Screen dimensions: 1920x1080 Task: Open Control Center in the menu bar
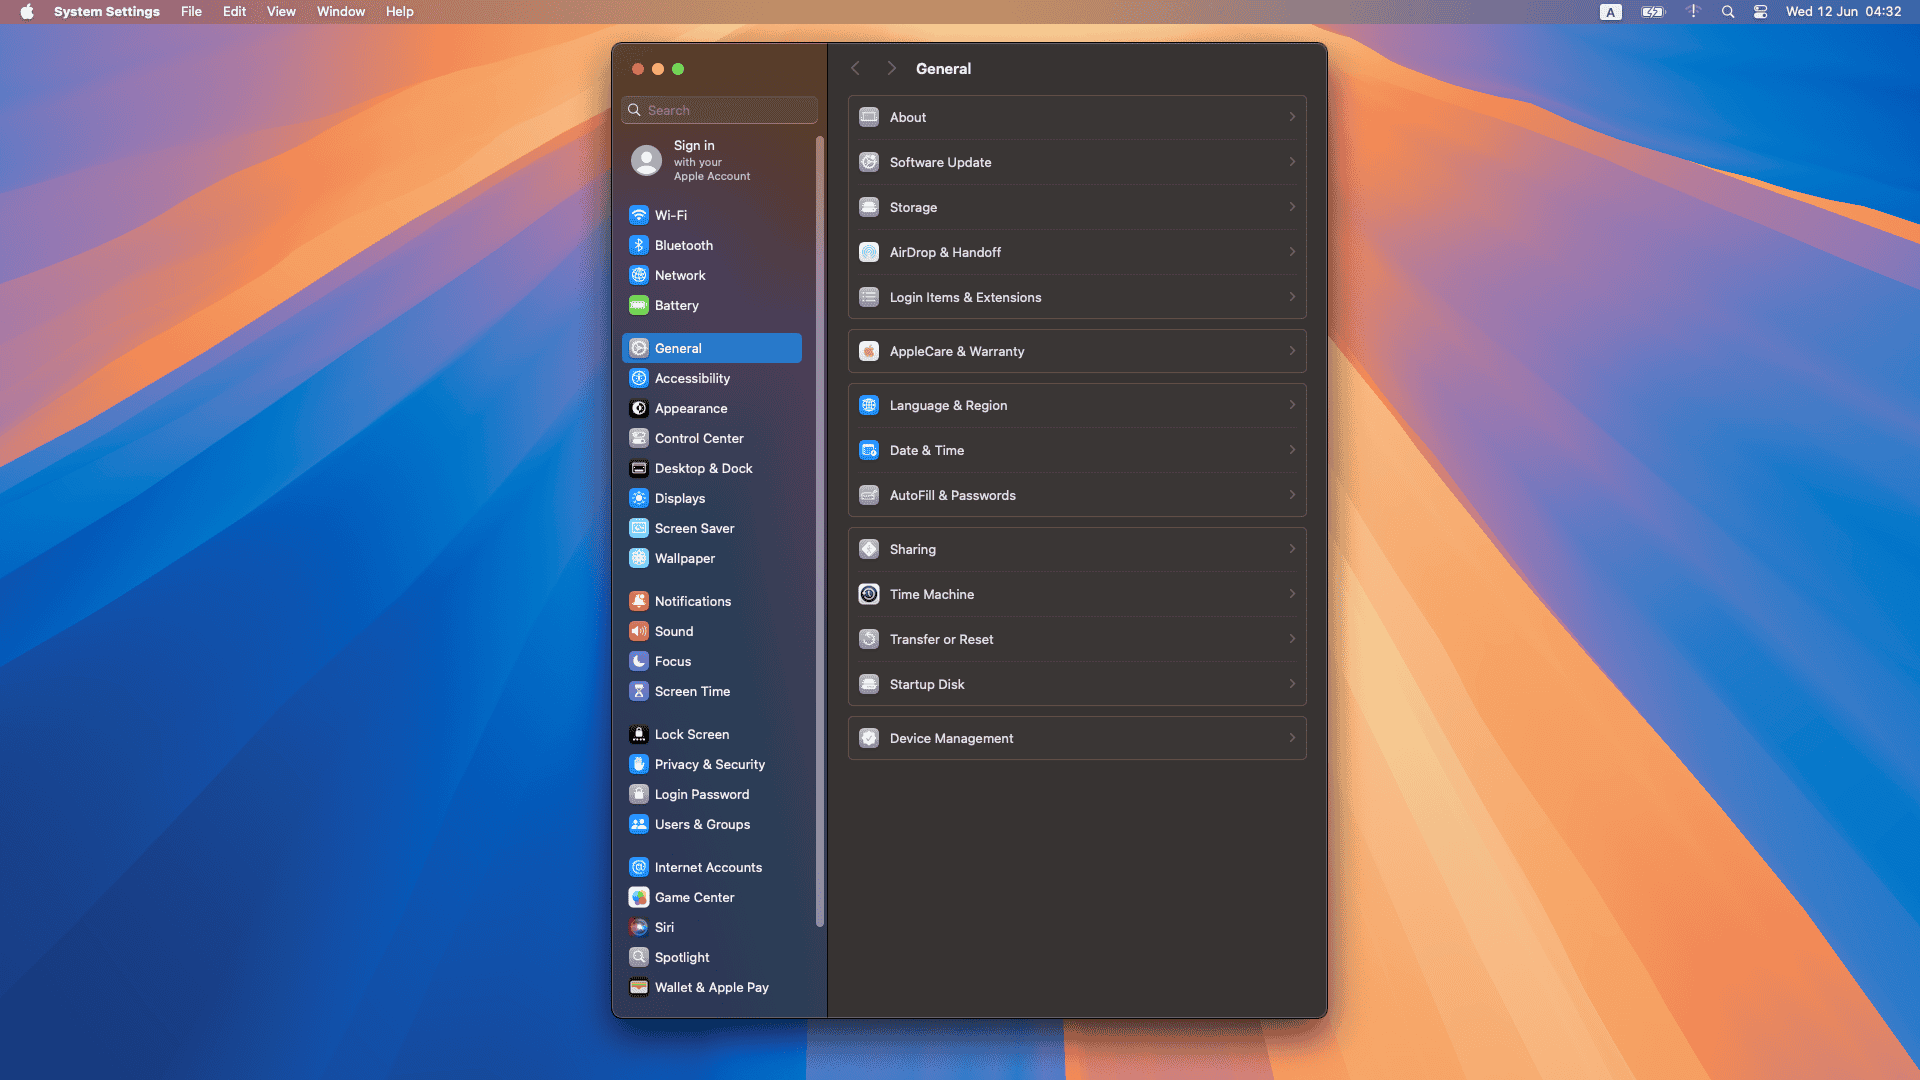(x=1760, y=12)
